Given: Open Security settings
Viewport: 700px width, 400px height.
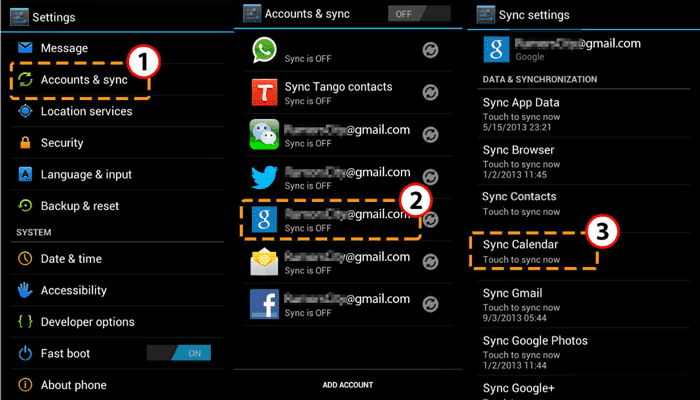Looking at the screenshot, I should tap(62, 143).
